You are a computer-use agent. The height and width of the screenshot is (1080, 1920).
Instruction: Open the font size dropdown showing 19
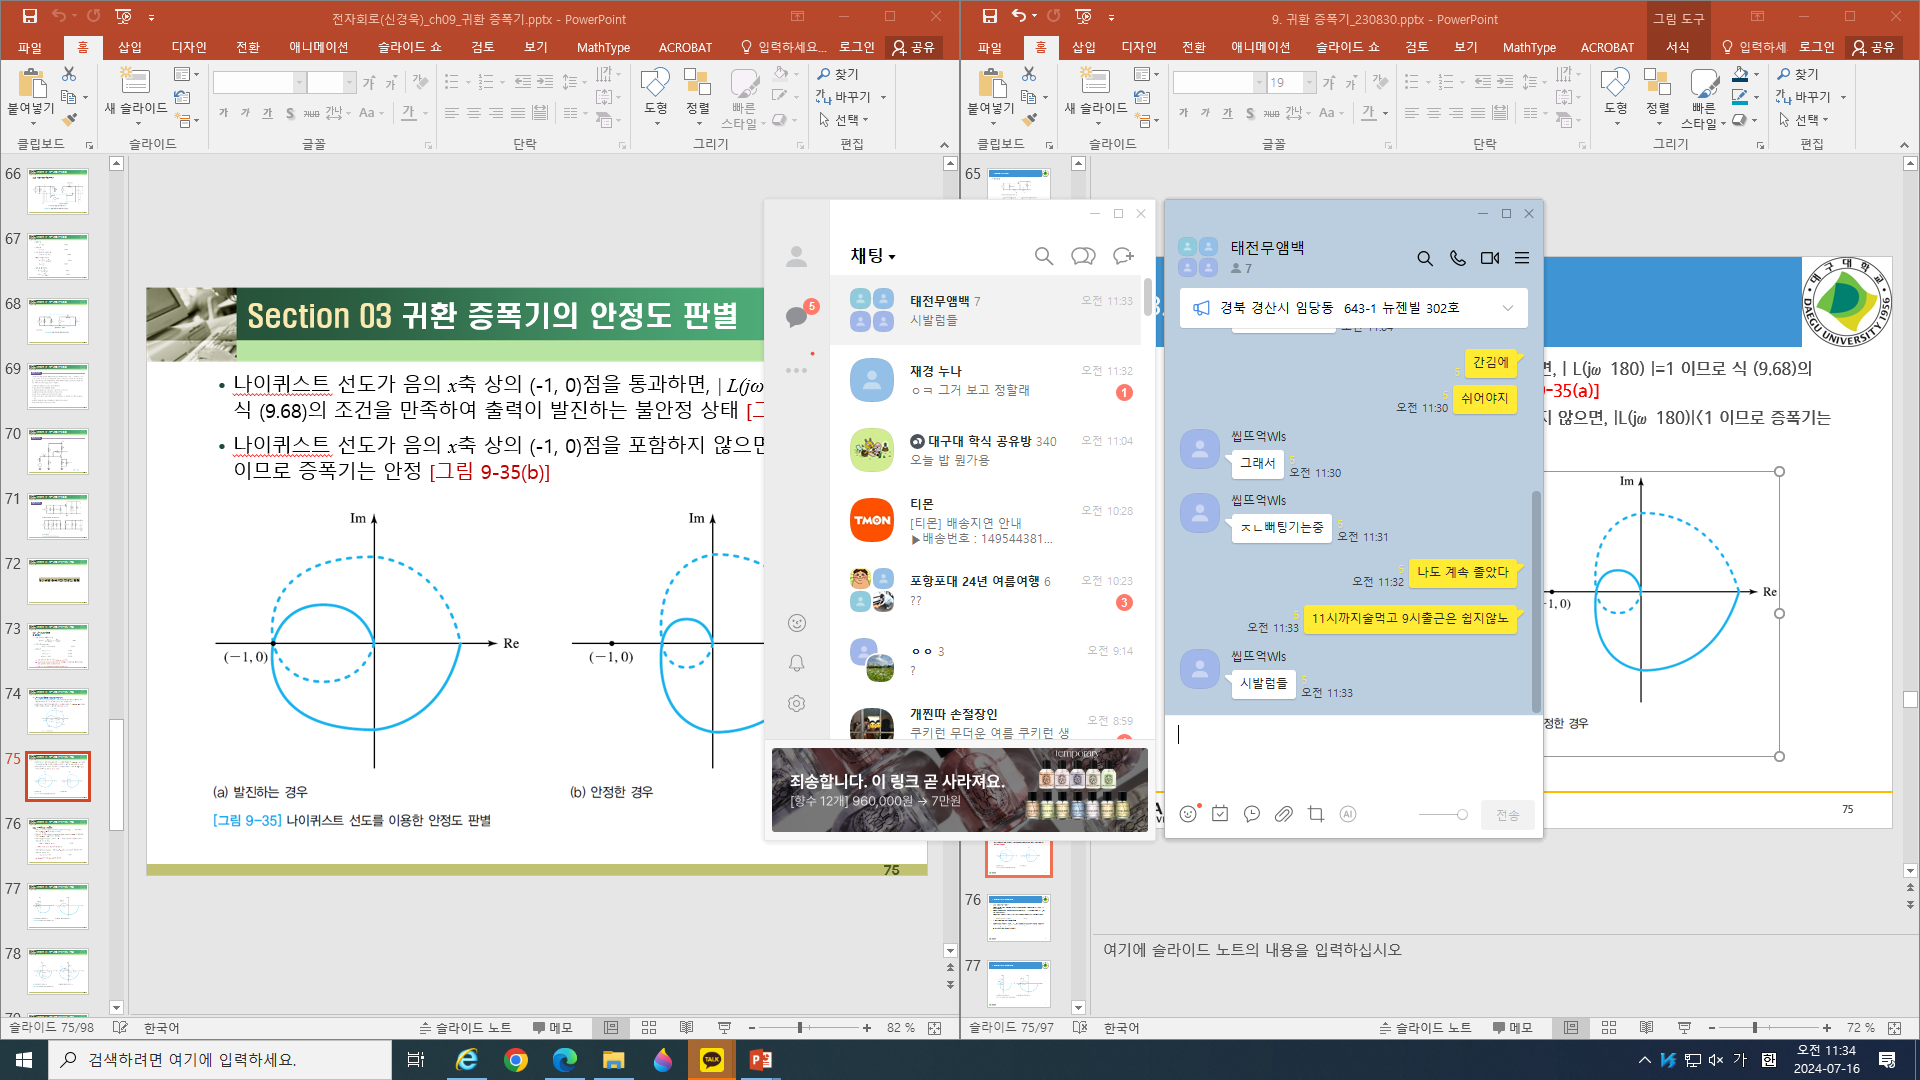(1309, 83)
